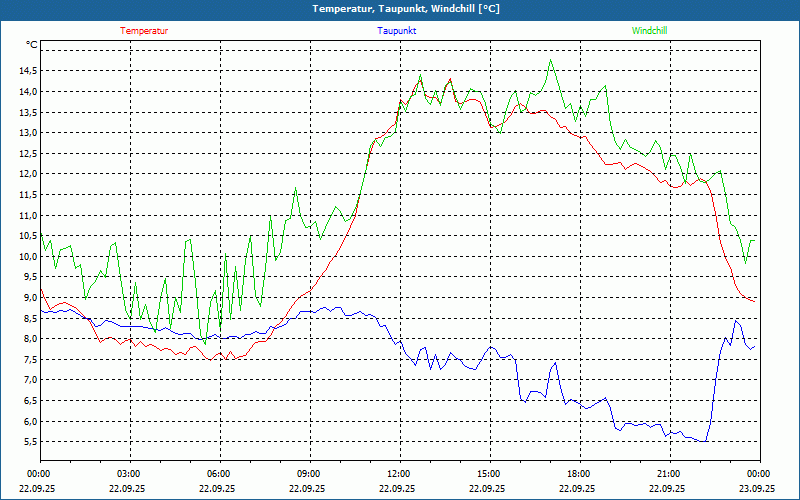Click the 09:00 time axis label
800x500 pixels.
coord(309,474)
